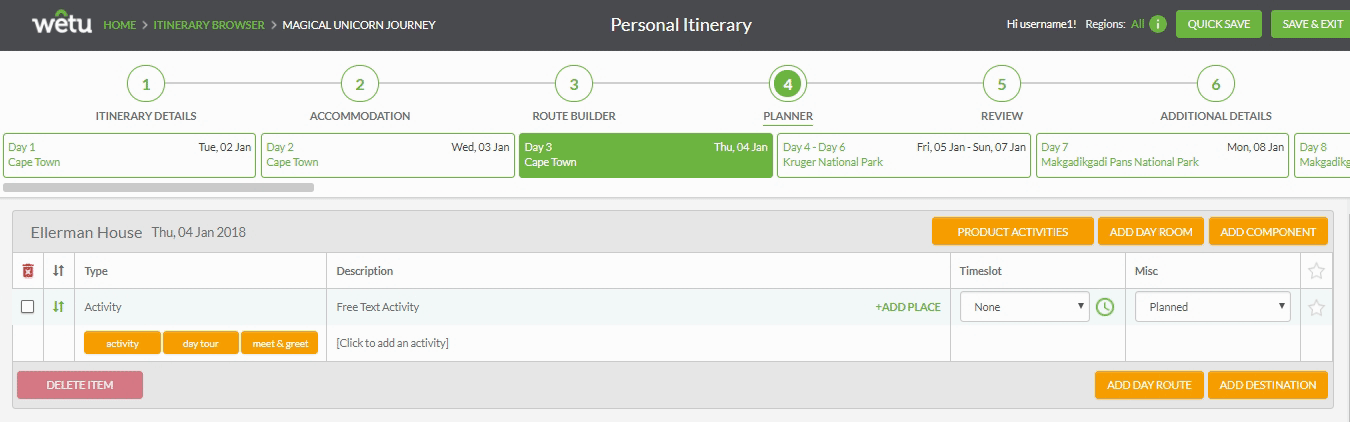Click the green reorder arrows on Activity row
Screen dimensions: 1350x422
58,307
